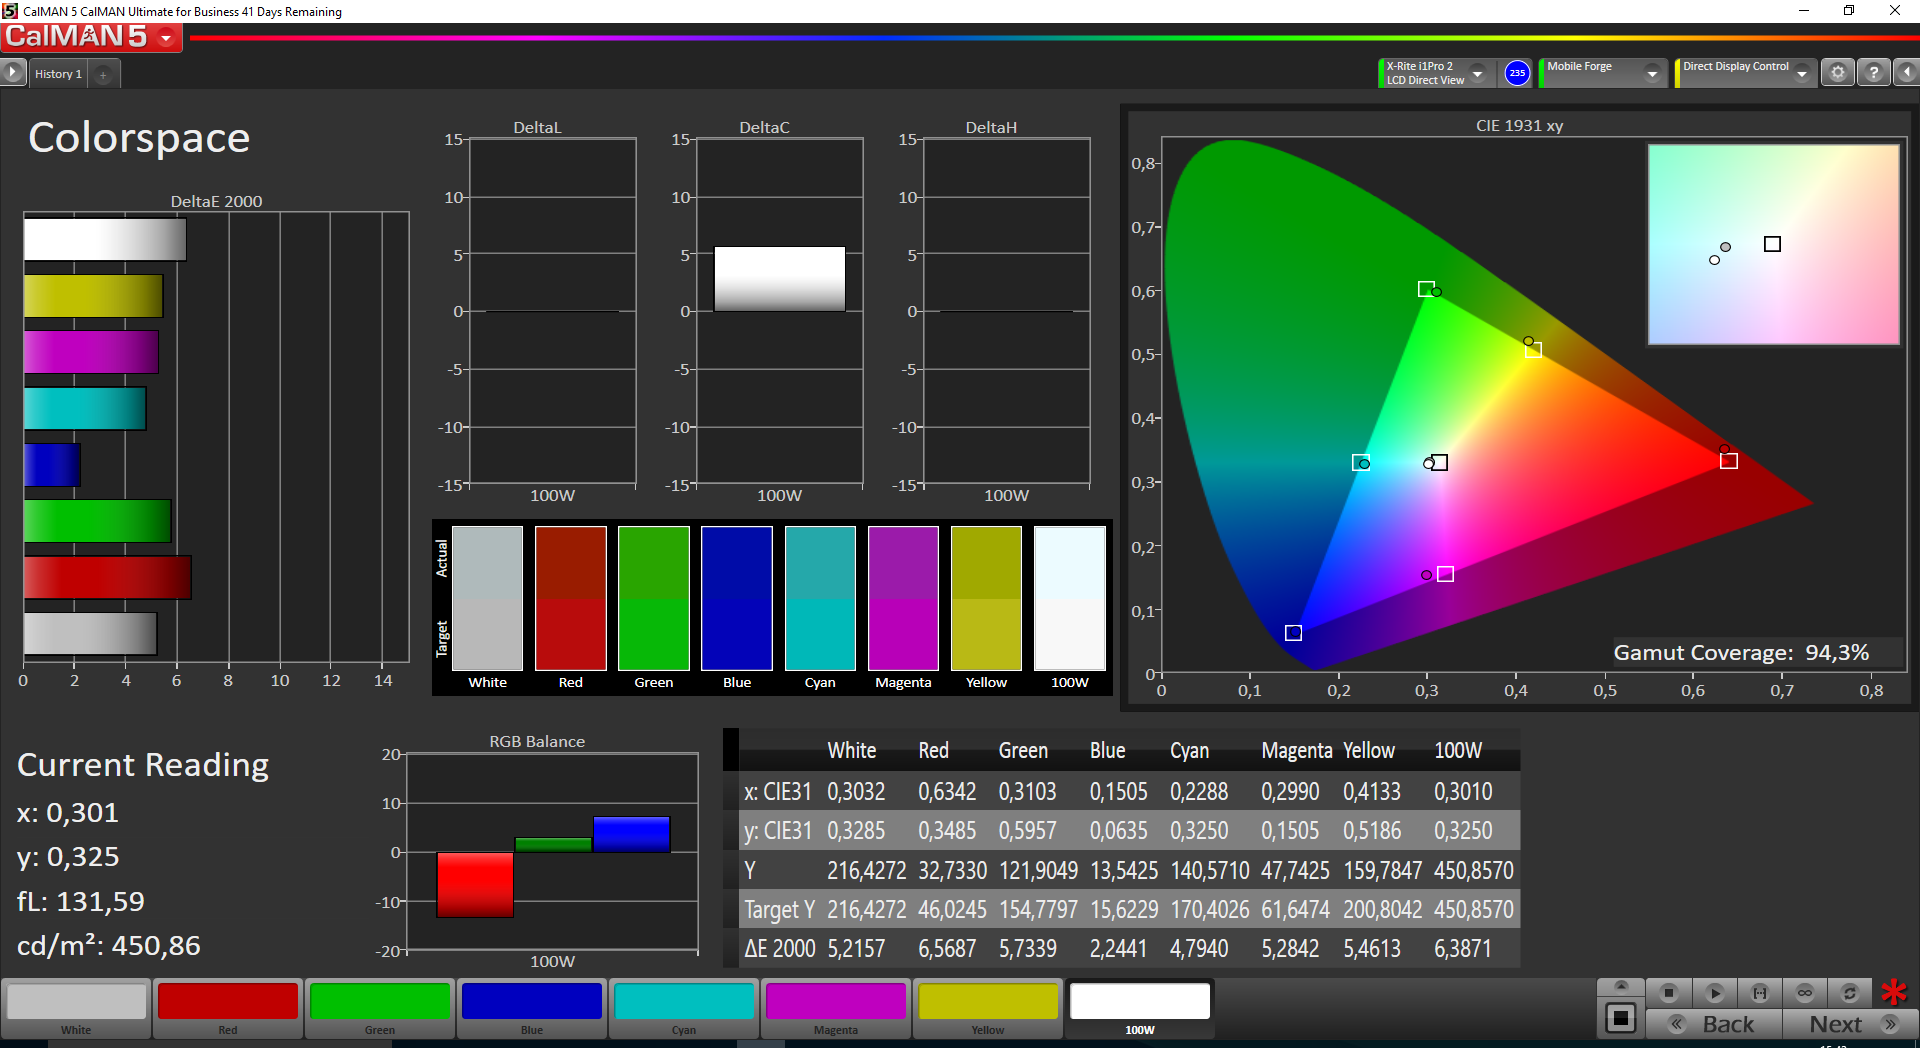Click the Magenta column header in table
Viewport: 1920px width, 1048px height.
[1296, 751]
